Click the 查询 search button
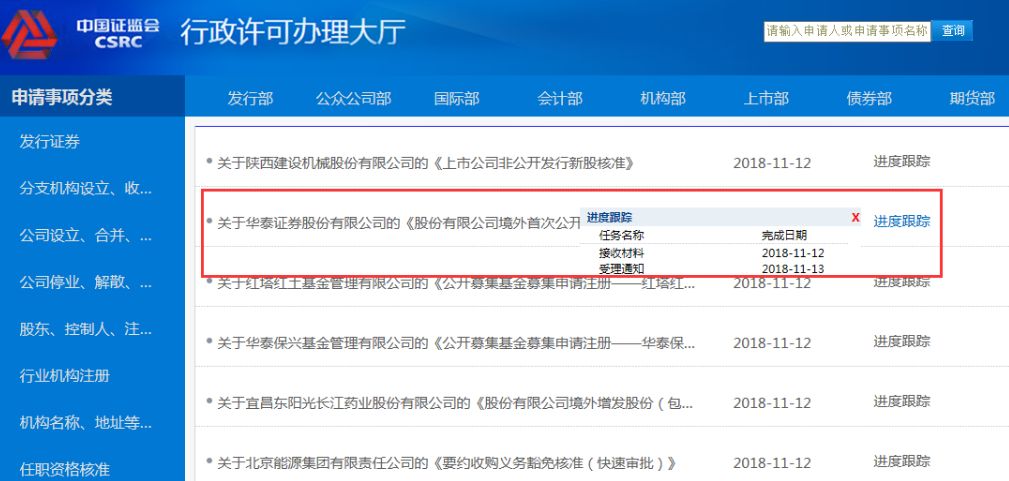 (x=953, y=31)
